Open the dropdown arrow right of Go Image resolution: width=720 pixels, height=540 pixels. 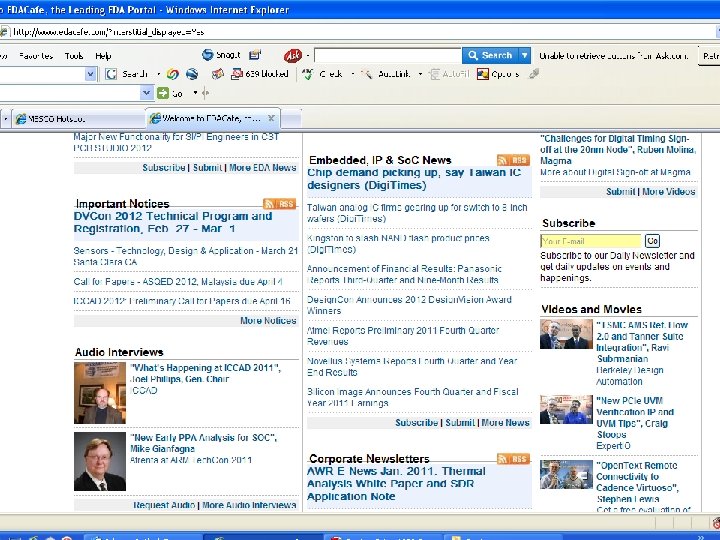click(195, 93)
